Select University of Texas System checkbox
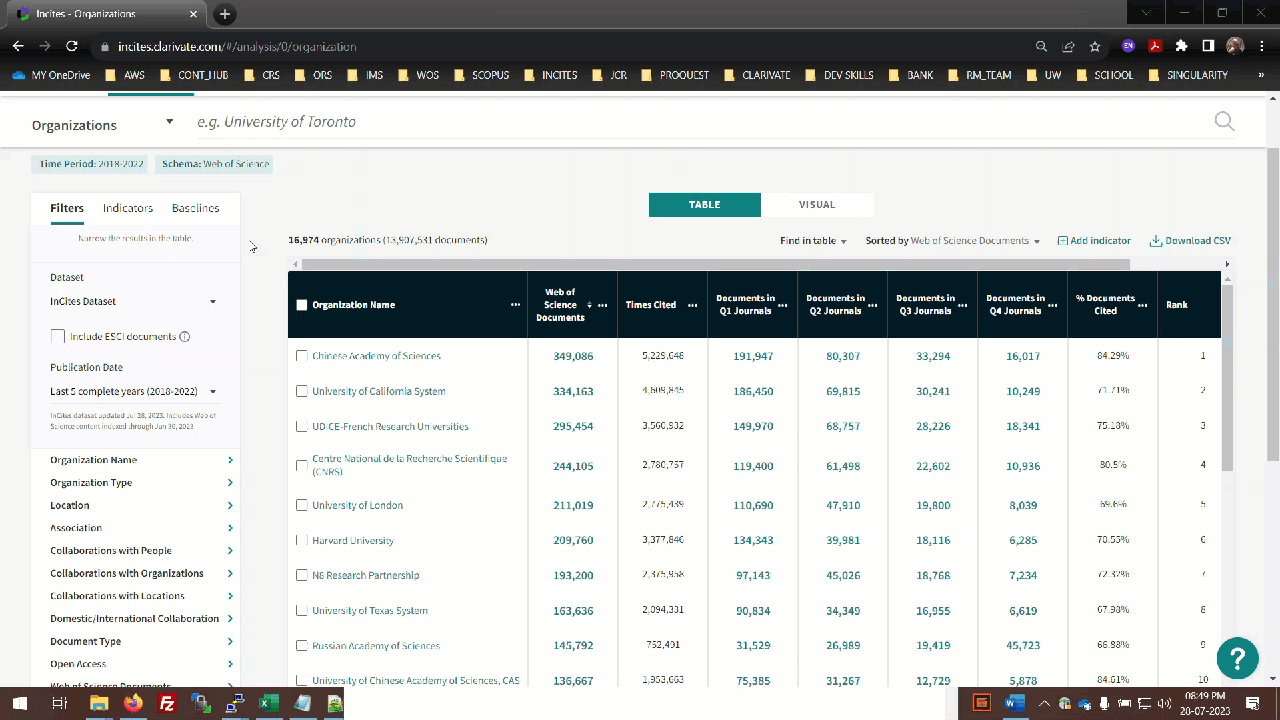Viewport: 1280px width, 720px height. 302,610
